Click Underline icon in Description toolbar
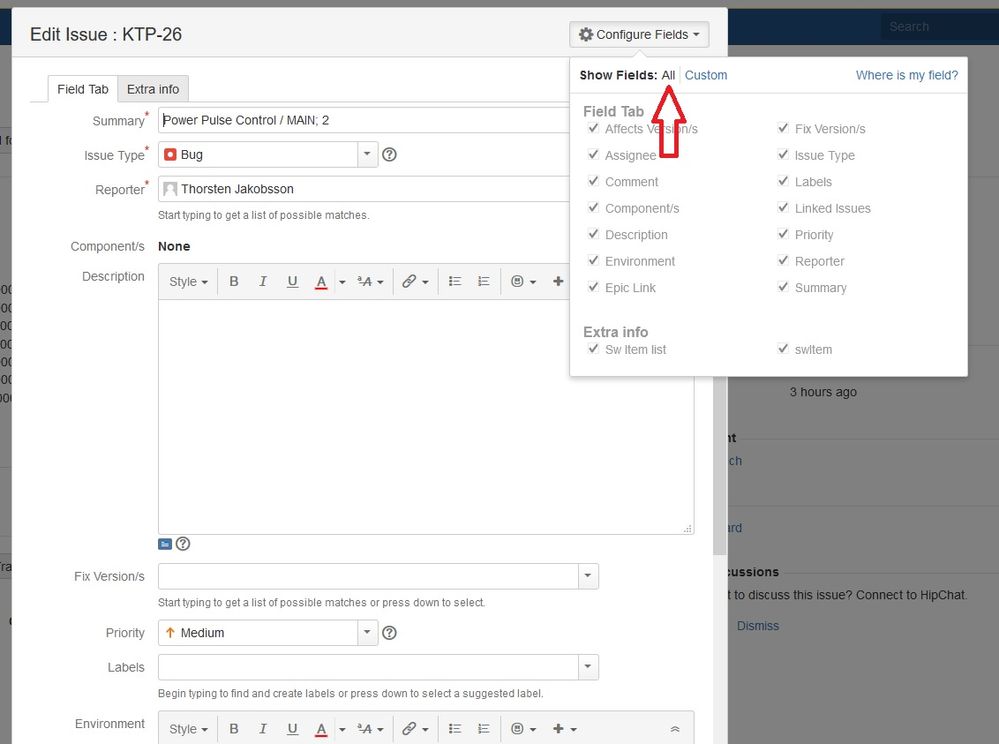Viewport: 999px width, 744px height. (292, 281)
